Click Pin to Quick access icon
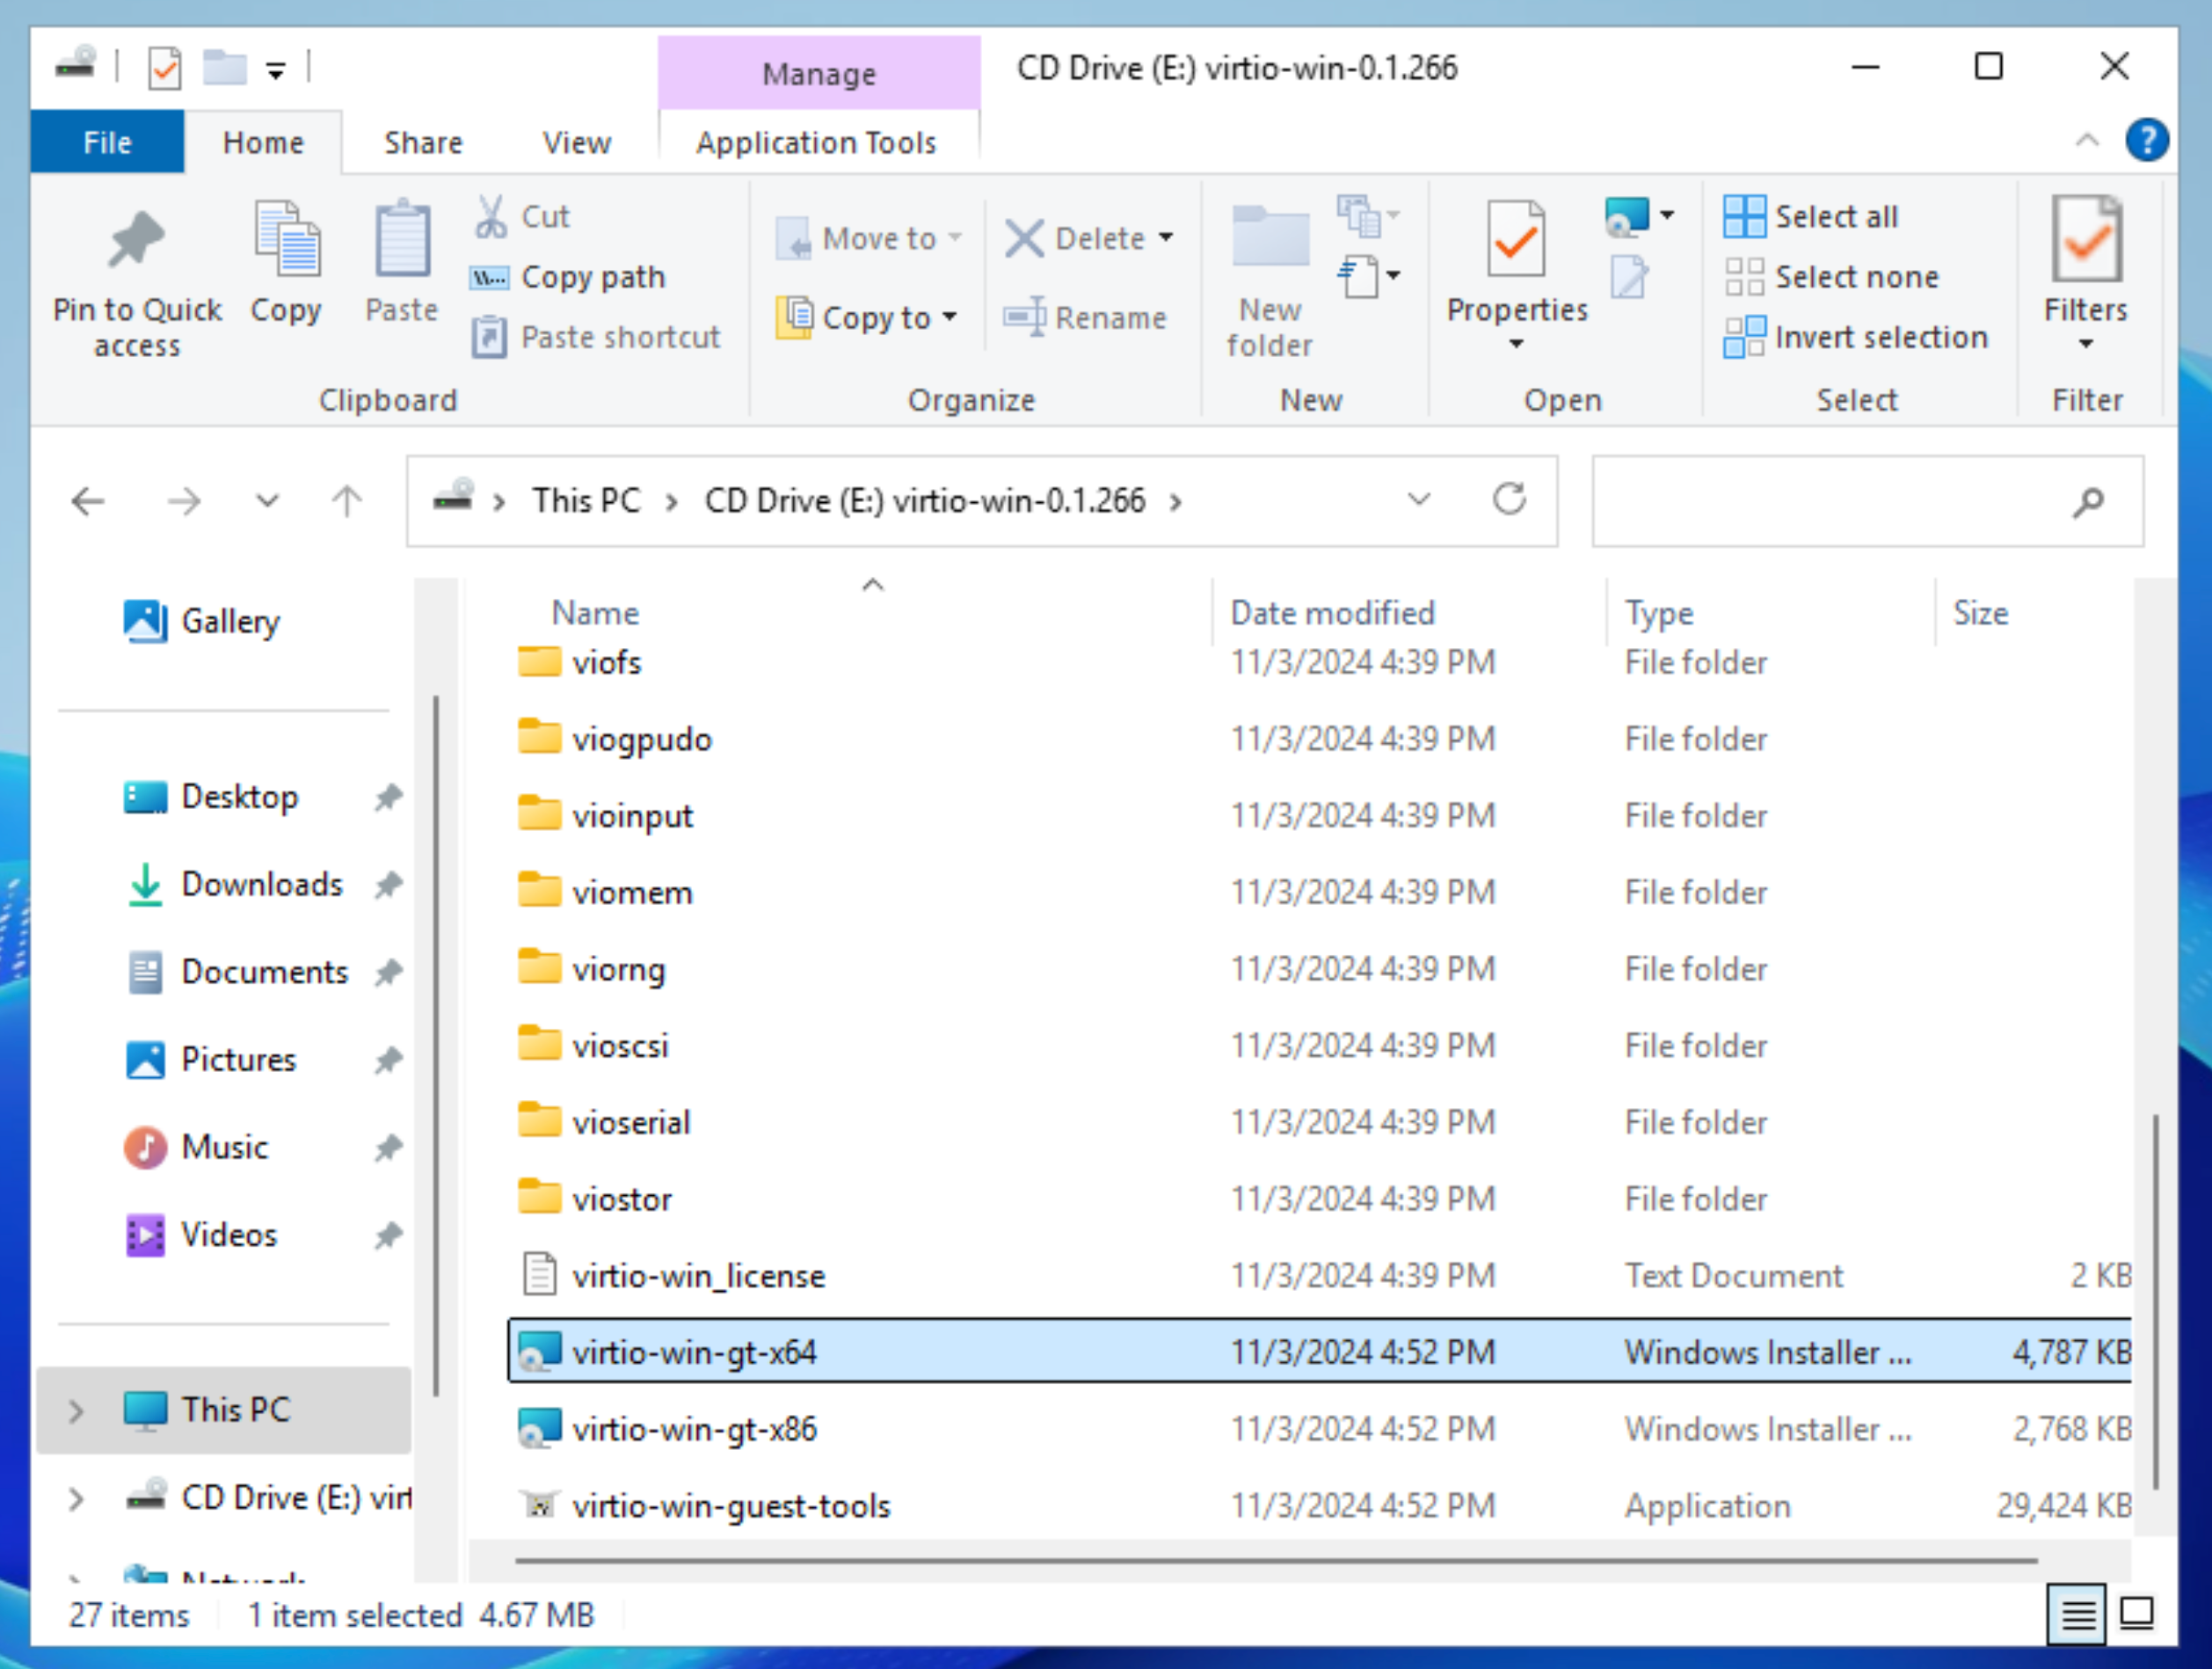Viewport: 2212px width, 1669px height. 137,239
